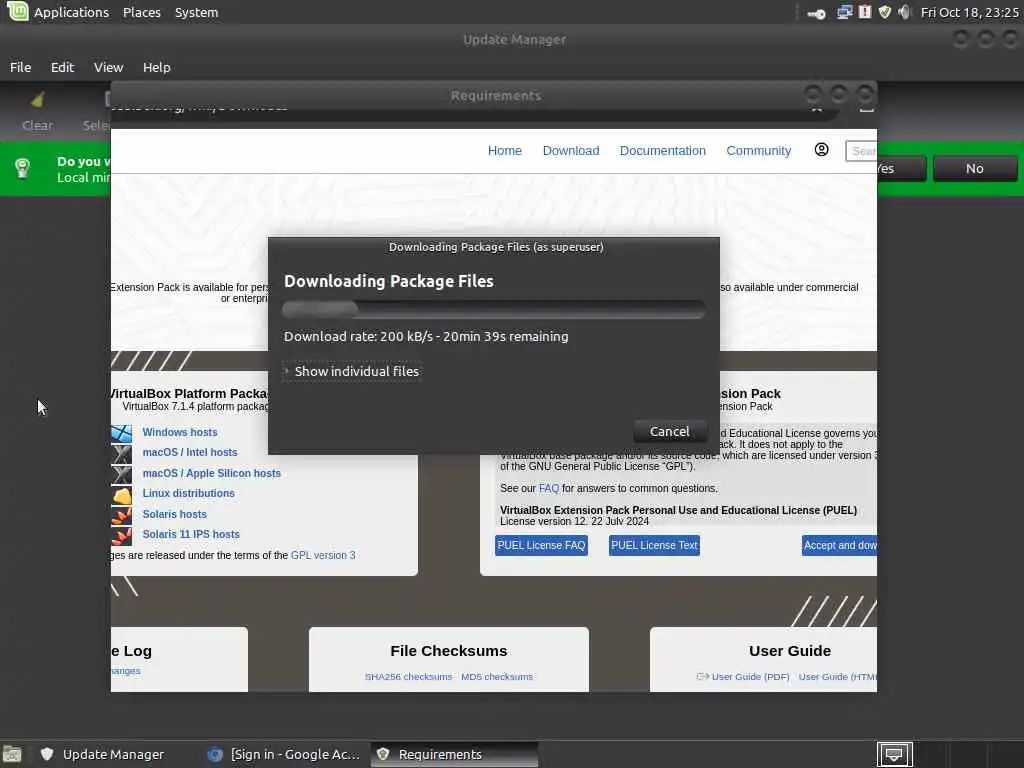Image resolution: width=1024 pixels, height=768 pixels.
Task: Open the Solaris 11 IPS hosts link
Action: 191,534
